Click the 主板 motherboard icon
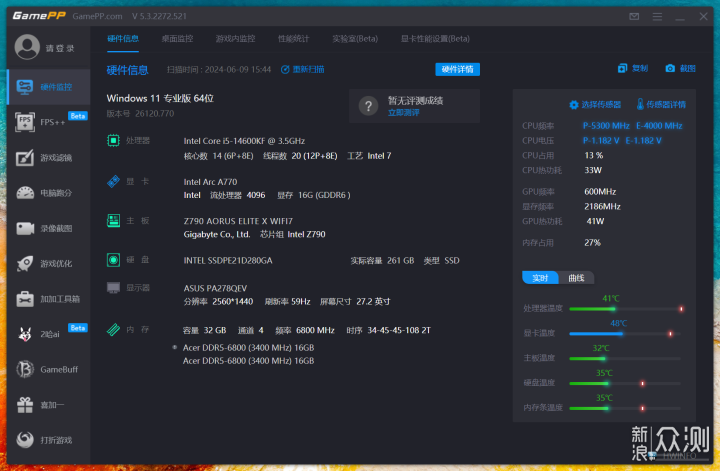Screen dimensions: 720x471 (x=113, y=220)
